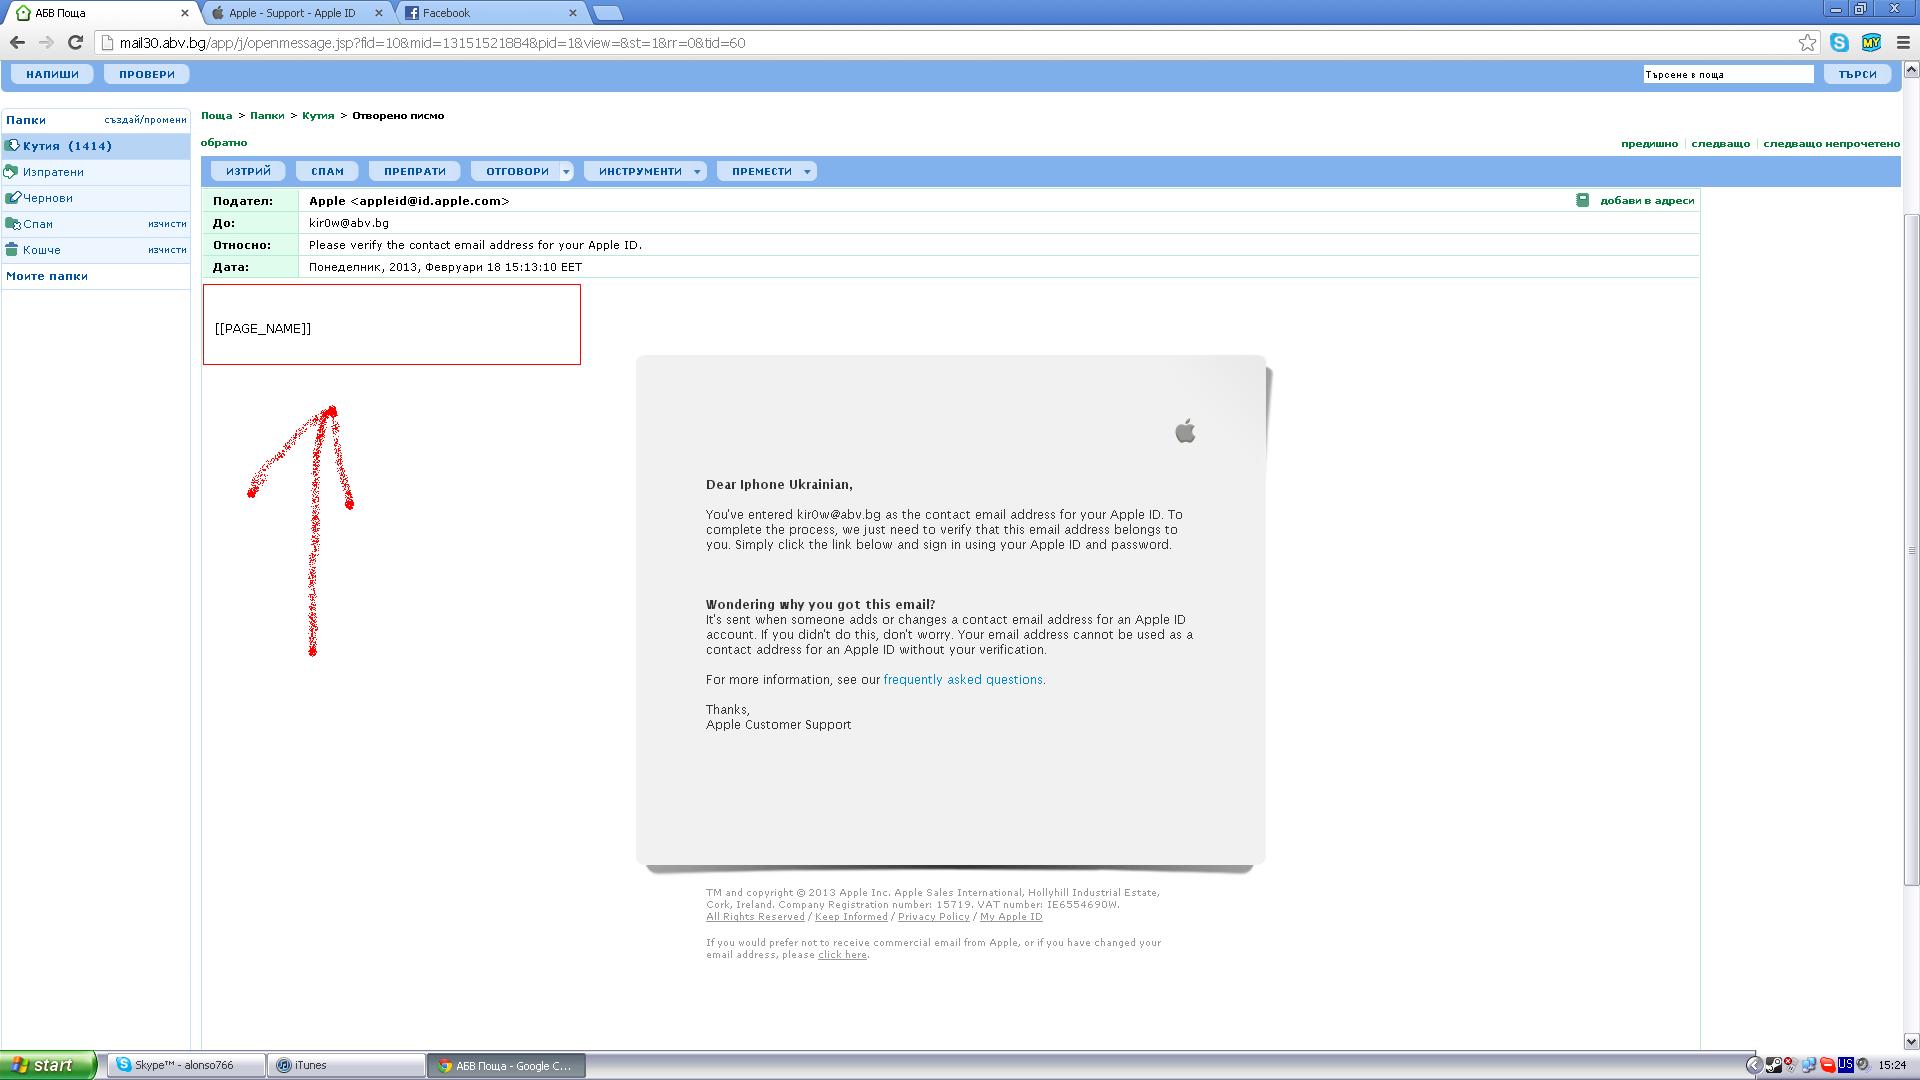Click the ПРОВЕРИ check mail button
1920x1080 pixels.
pyautogui.click(x=147, y=74)
